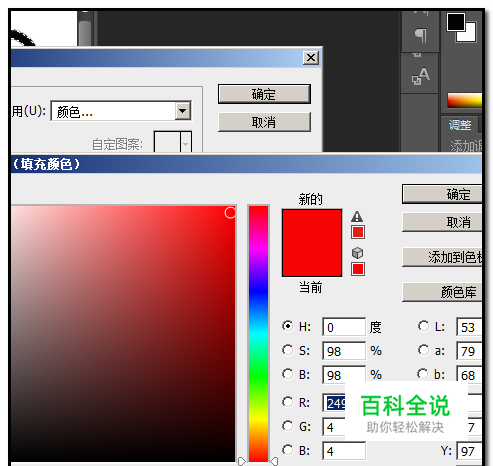The width and height of the screenshot is (493, 466).
Task: Open the 颜色库 color libraries button
Action: click(x=442, y=292)
